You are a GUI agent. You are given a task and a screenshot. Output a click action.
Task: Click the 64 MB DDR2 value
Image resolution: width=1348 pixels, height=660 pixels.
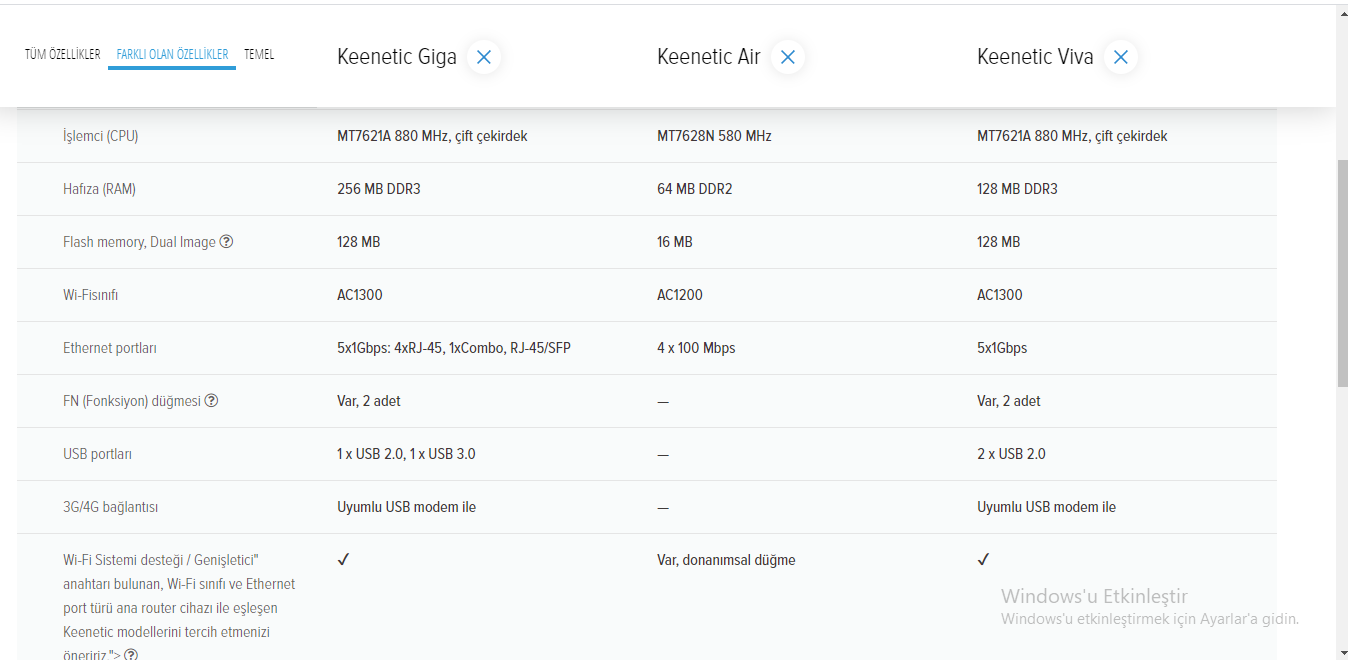tap(695, 189)
